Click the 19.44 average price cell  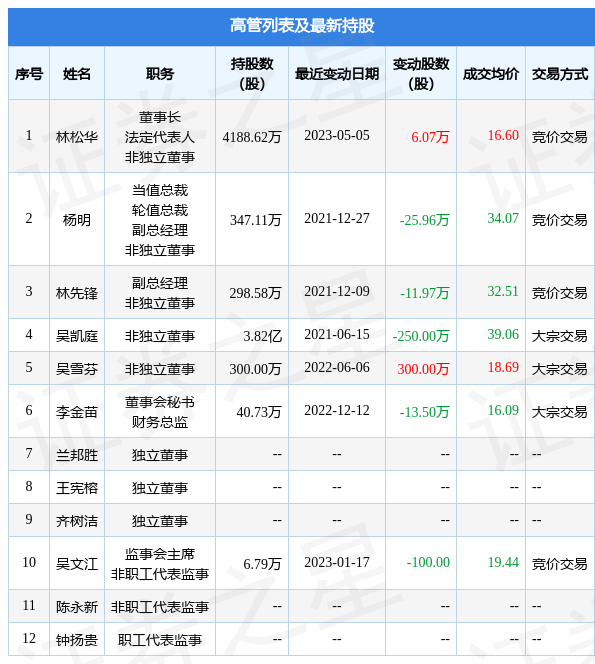click(x=503, y=562)
